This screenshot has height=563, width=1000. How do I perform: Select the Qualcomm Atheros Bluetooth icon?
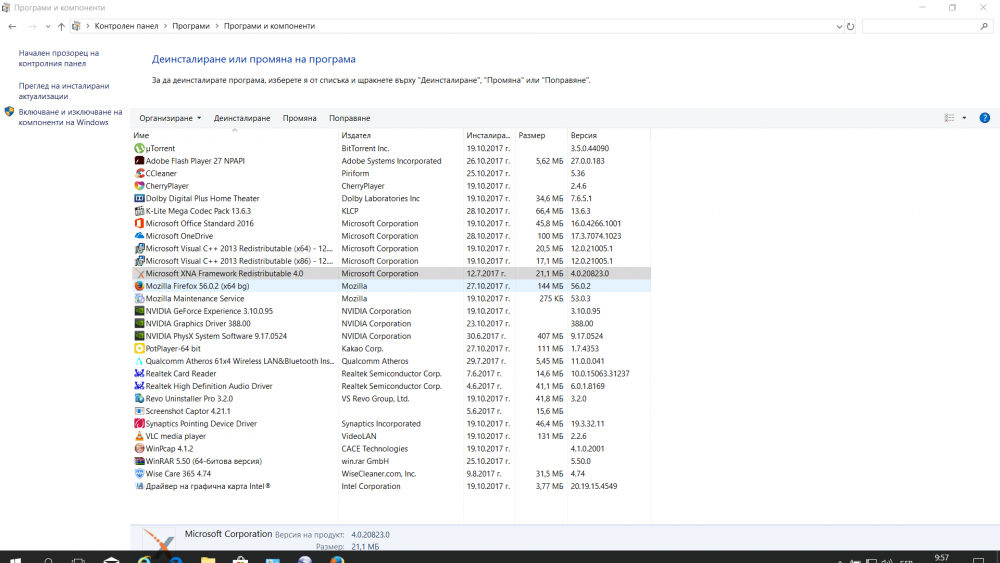[x=139, y=361]
